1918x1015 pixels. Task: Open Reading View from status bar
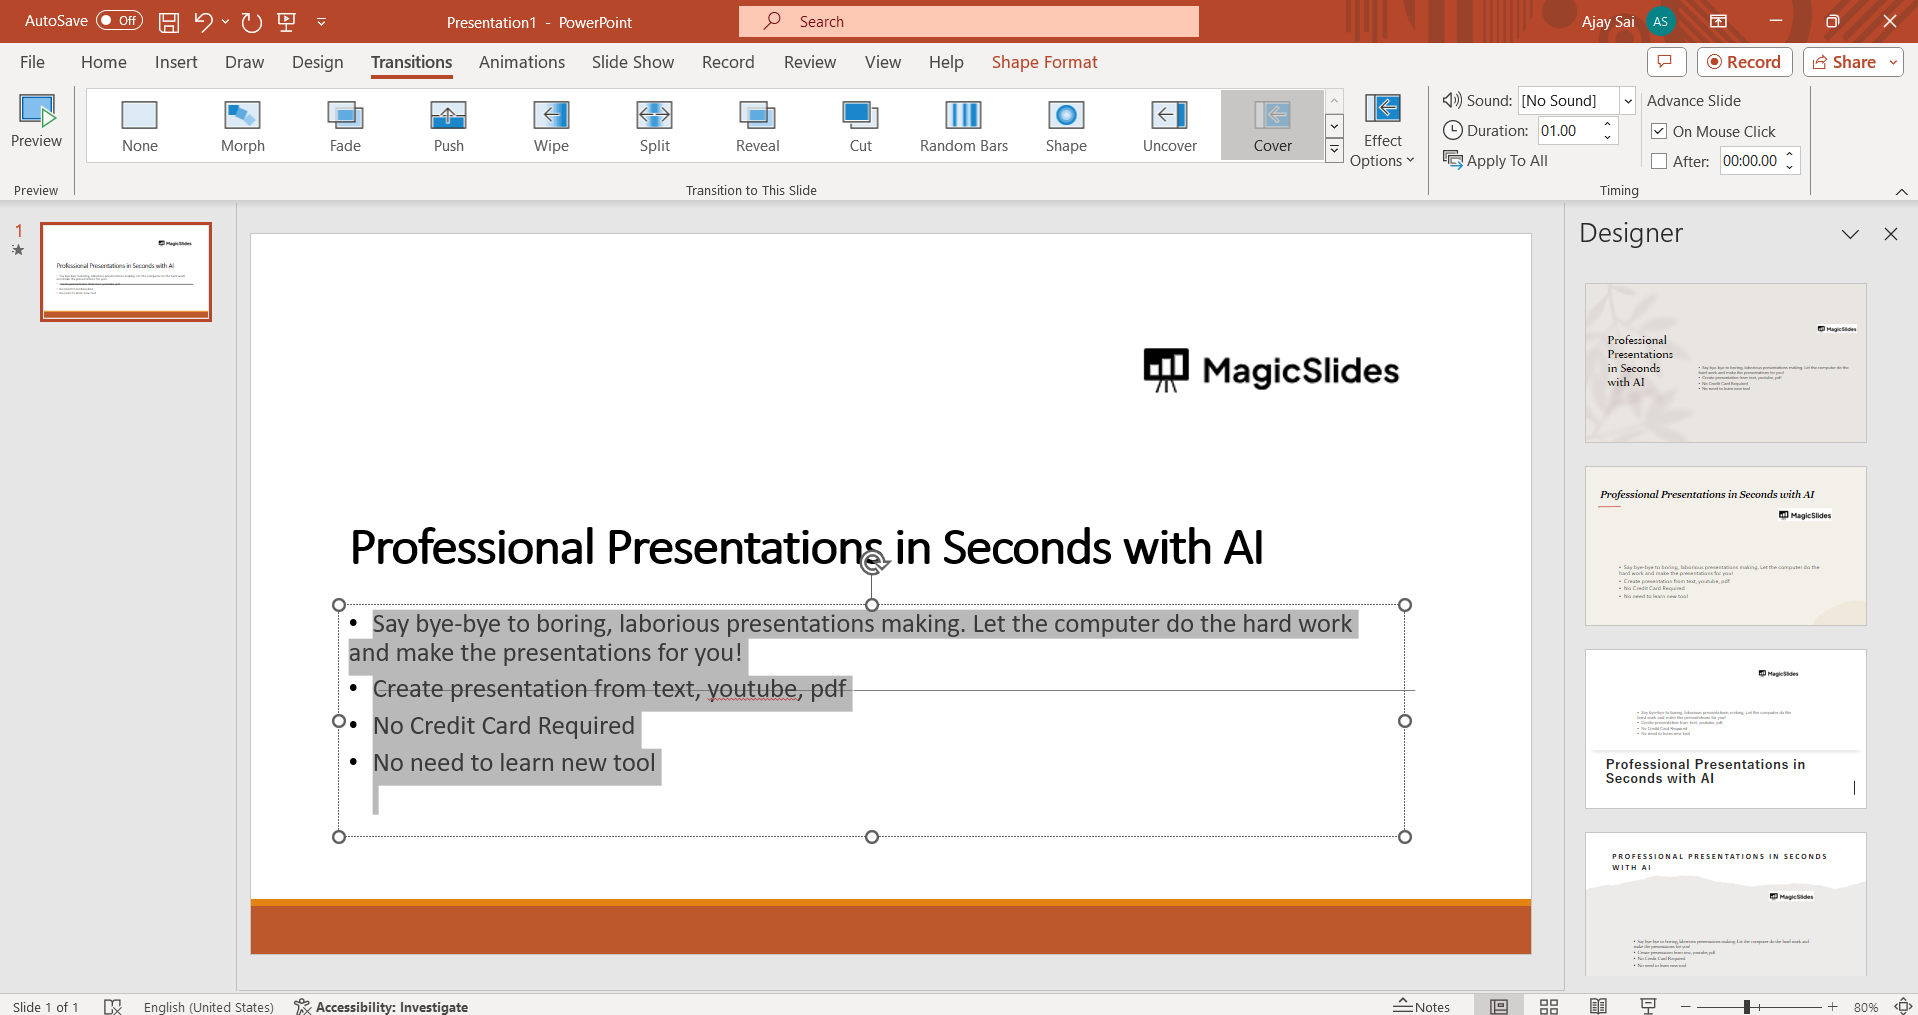(1598, 1006)
